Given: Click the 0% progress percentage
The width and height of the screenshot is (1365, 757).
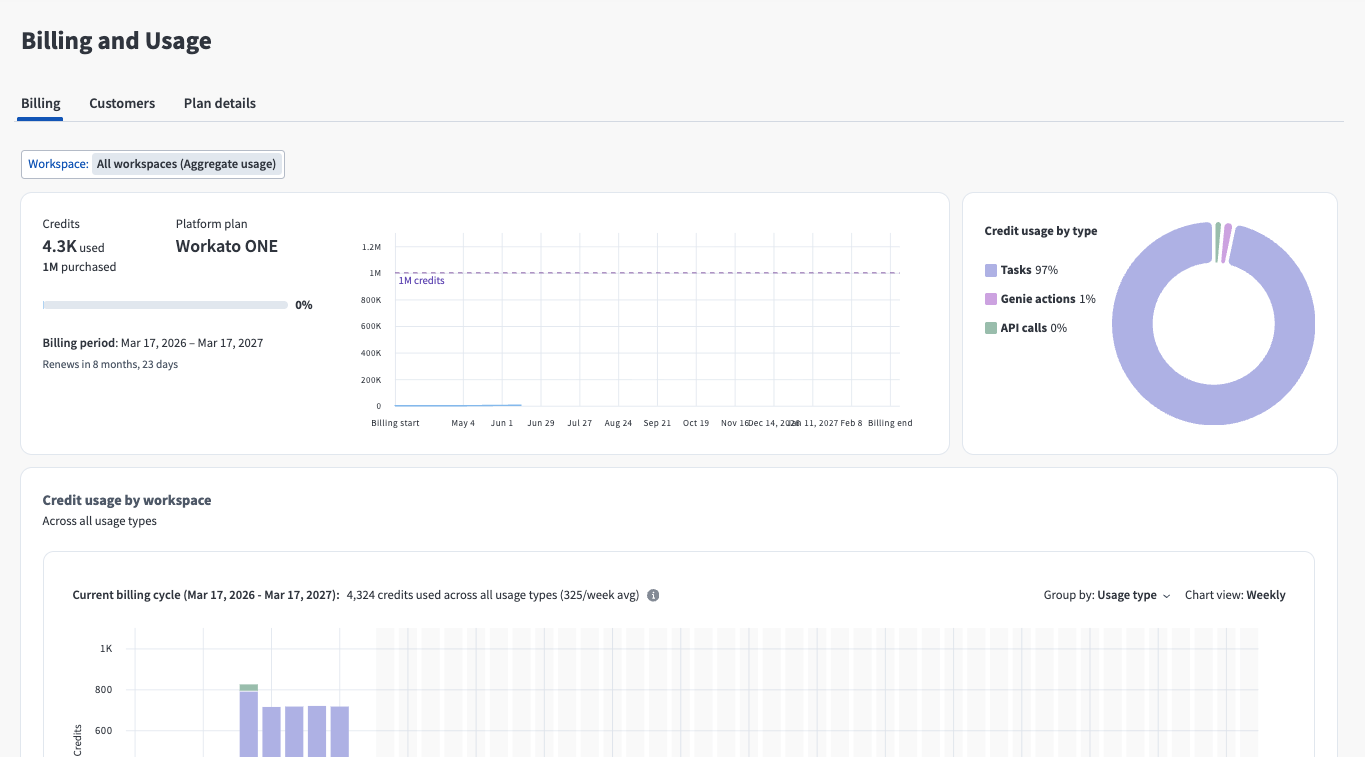Looking at the screenshot, I should [x=304, y=305].
